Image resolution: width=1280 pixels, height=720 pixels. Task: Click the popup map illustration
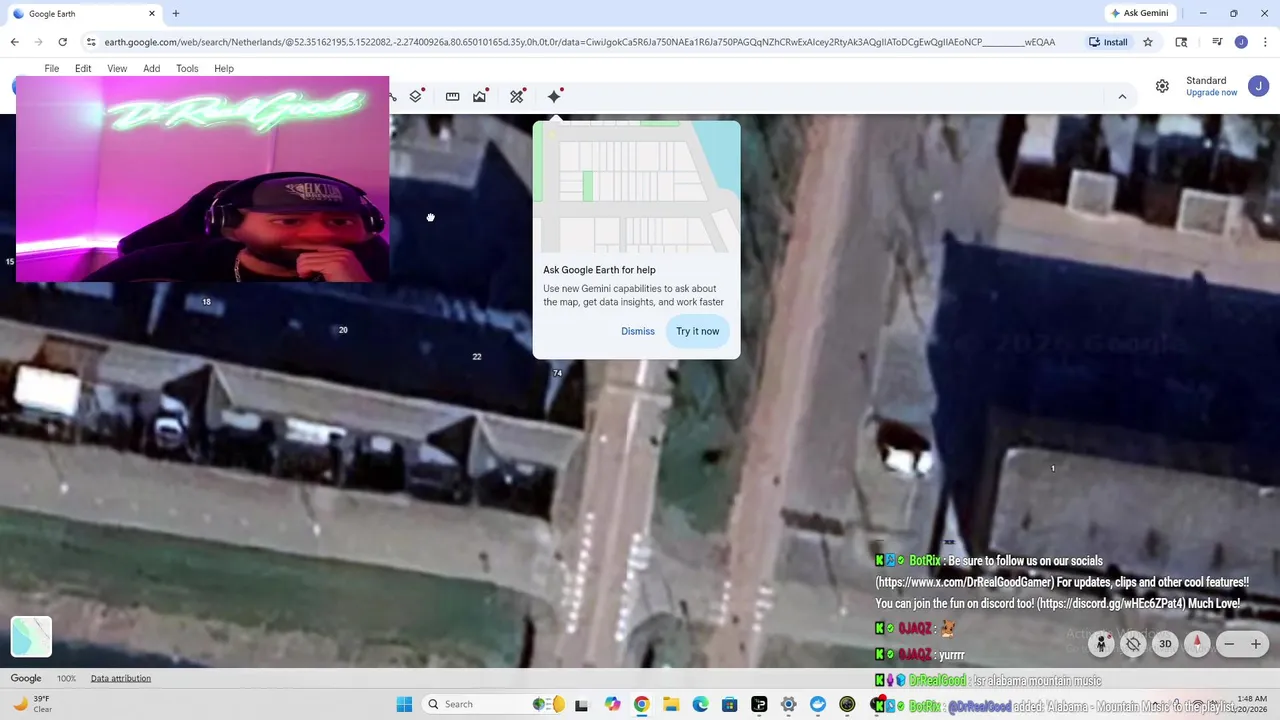637,187
